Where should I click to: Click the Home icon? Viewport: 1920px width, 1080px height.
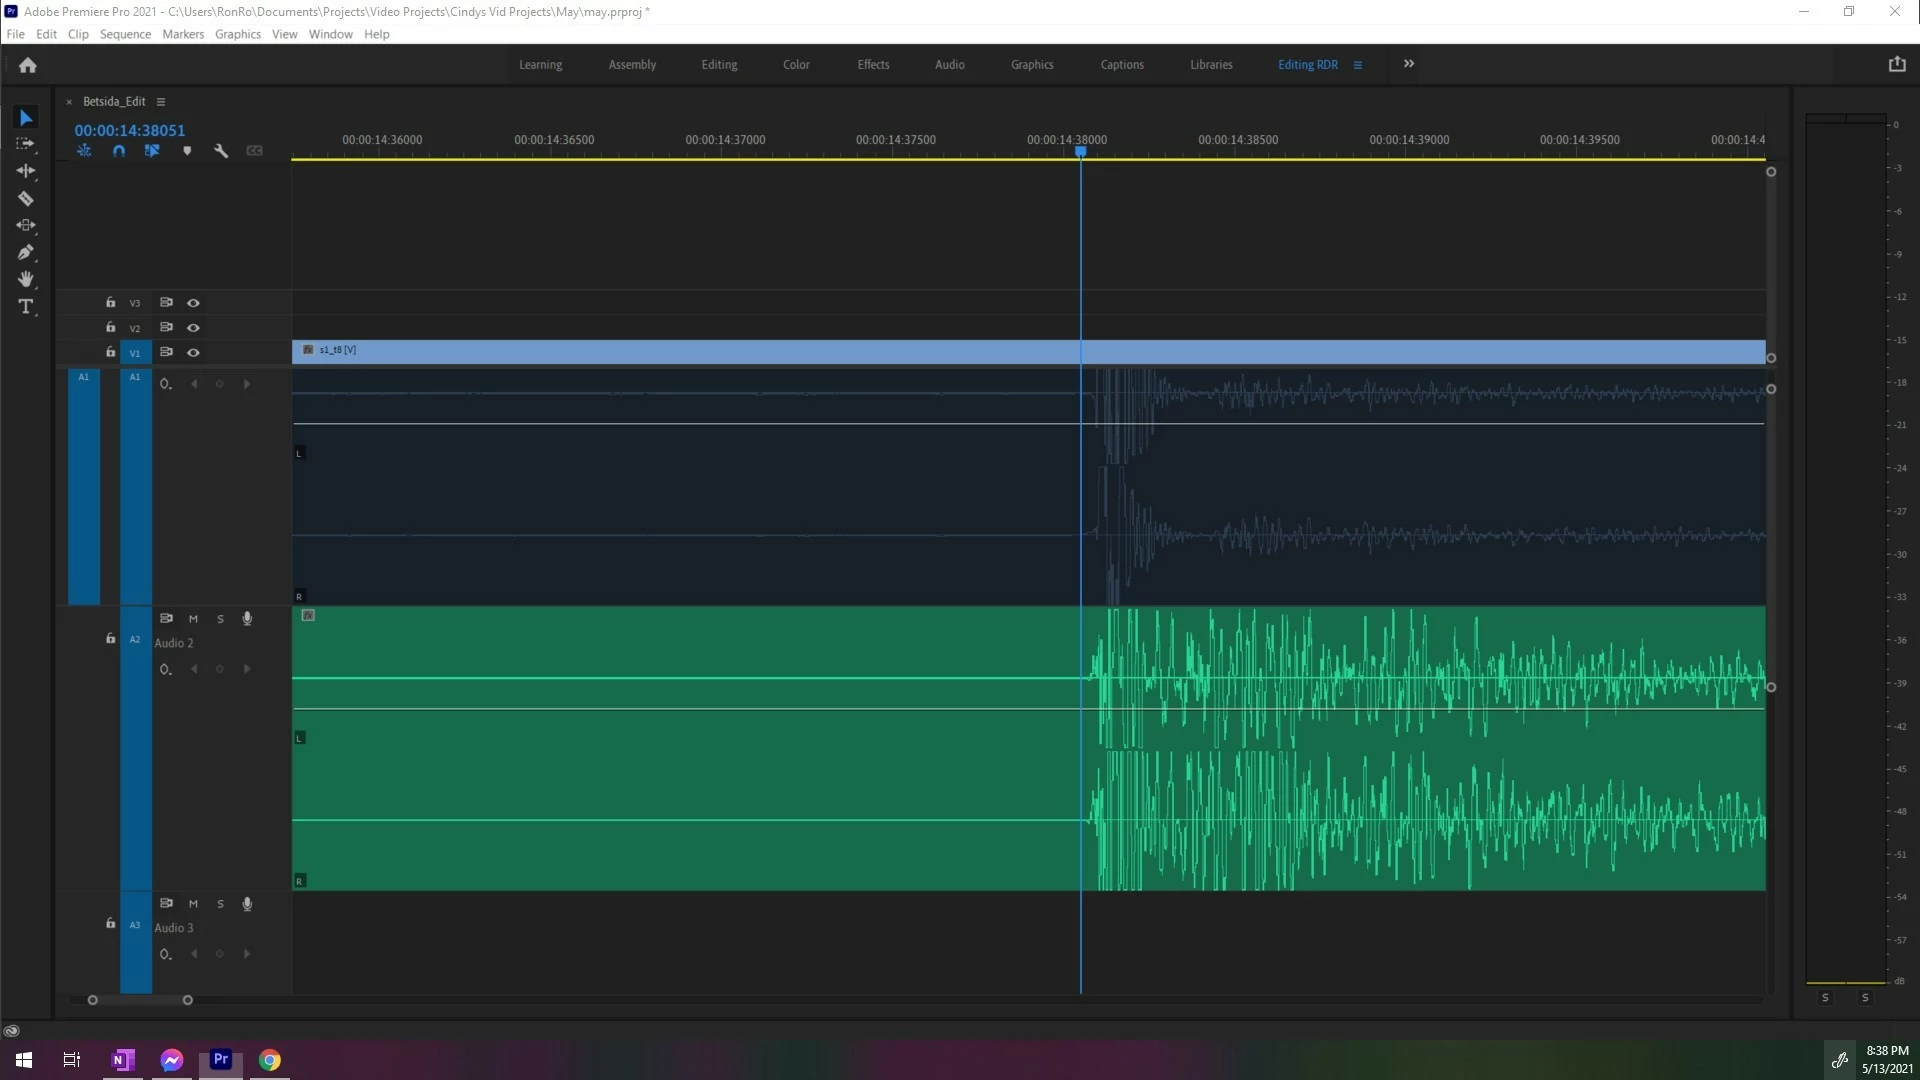tap(28, 65)
